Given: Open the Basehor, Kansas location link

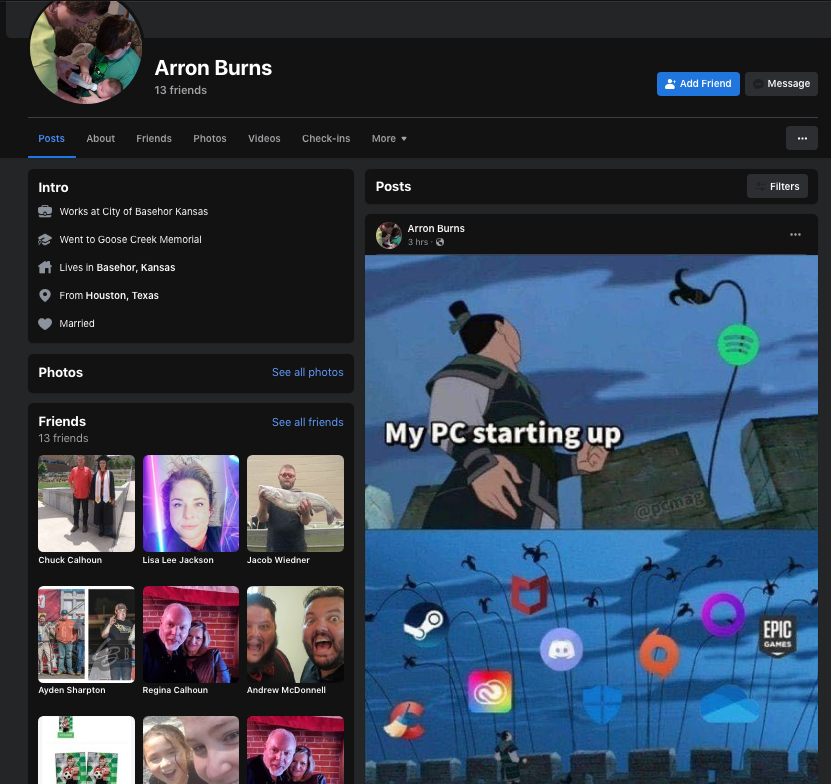Looking at the screenshot, I should point(136,268).
